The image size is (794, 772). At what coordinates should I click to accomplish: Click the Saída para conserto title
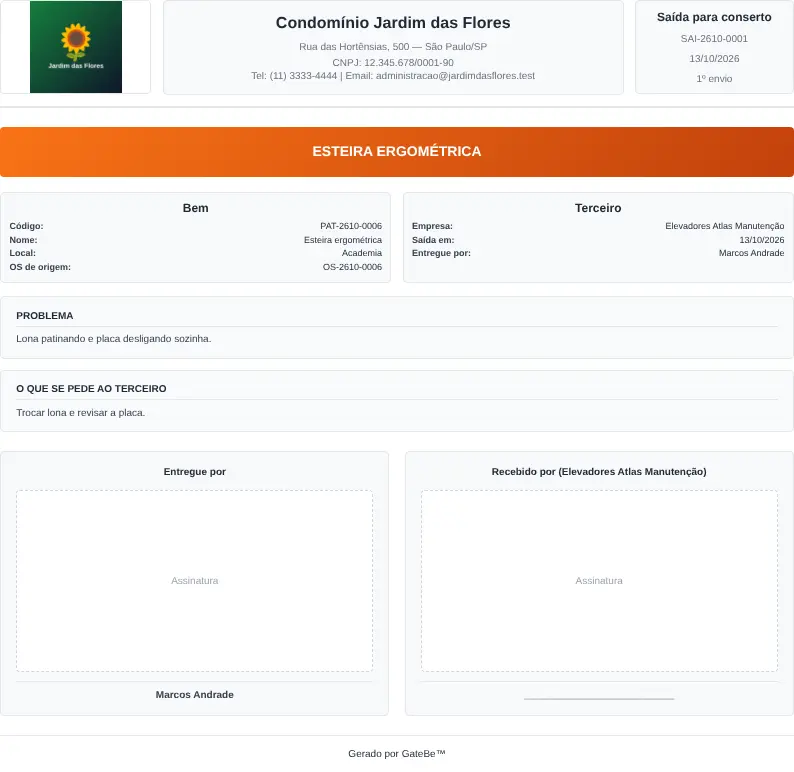coord(714,17)
